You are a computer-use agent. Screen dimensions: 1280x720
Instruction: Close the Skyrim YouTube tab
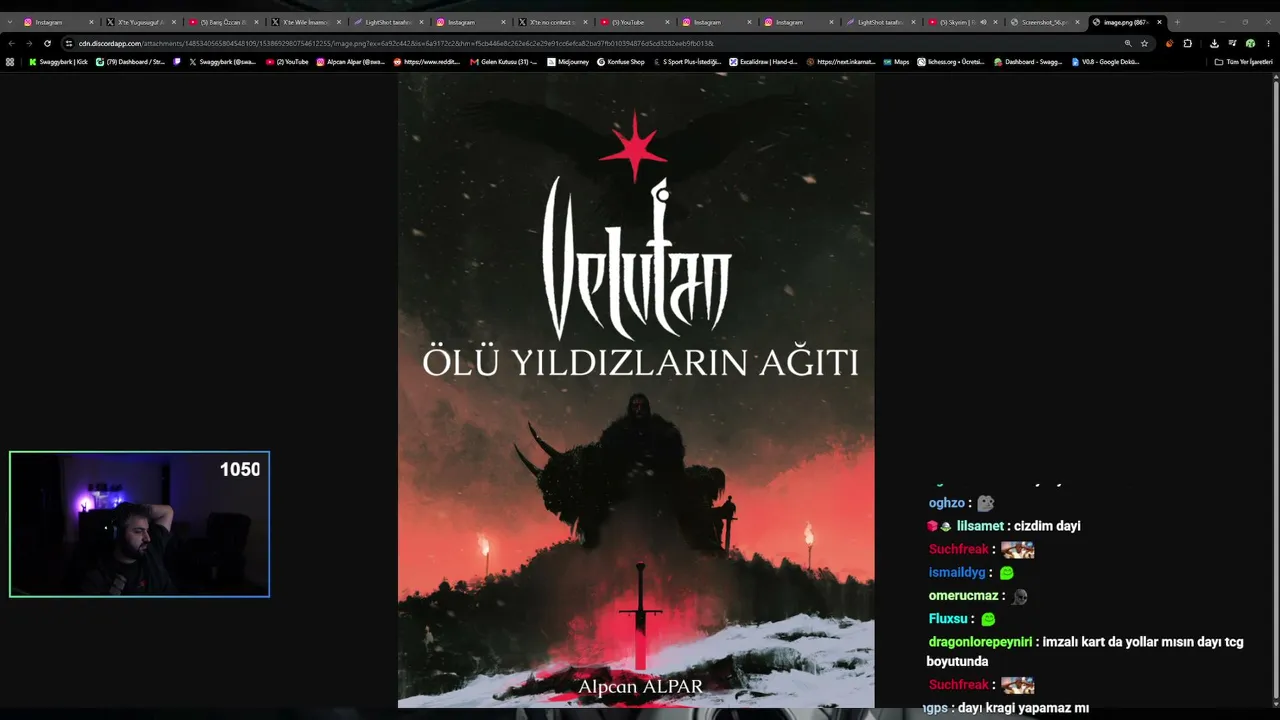click(x=995, y=22)
